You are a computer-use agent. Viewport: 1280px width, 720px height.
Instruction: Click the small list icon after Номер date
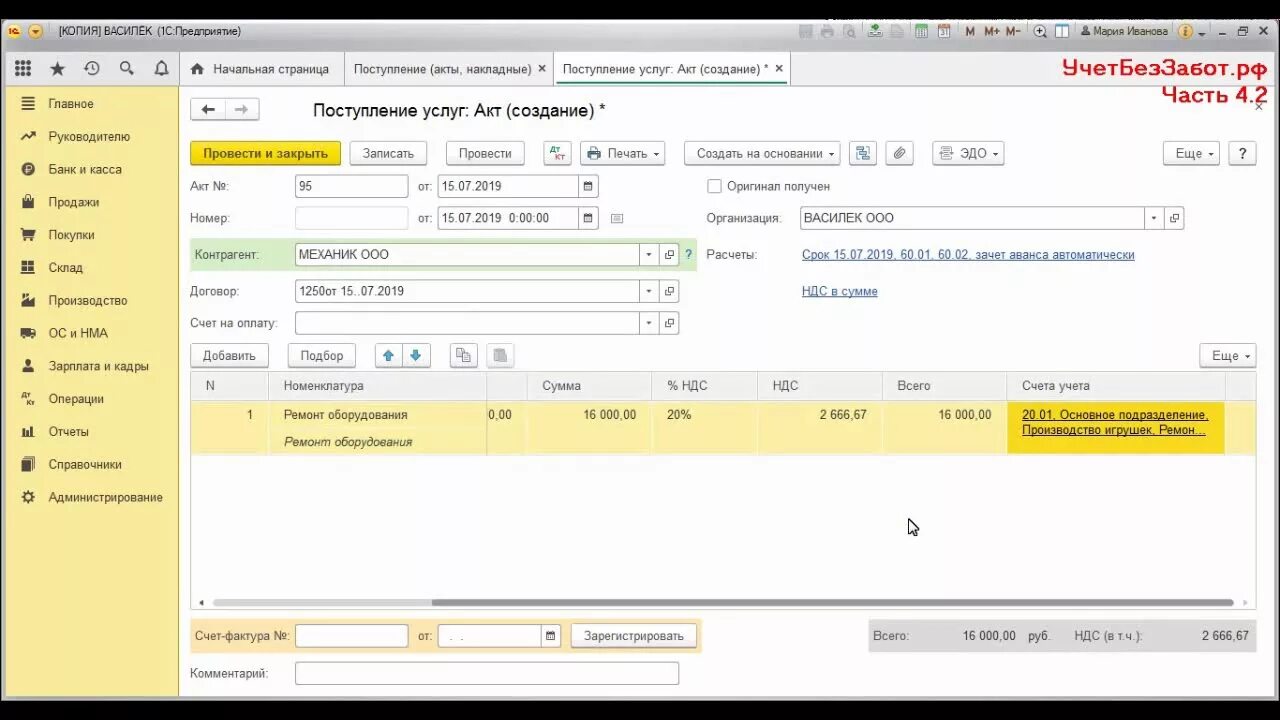coord(617,218)
